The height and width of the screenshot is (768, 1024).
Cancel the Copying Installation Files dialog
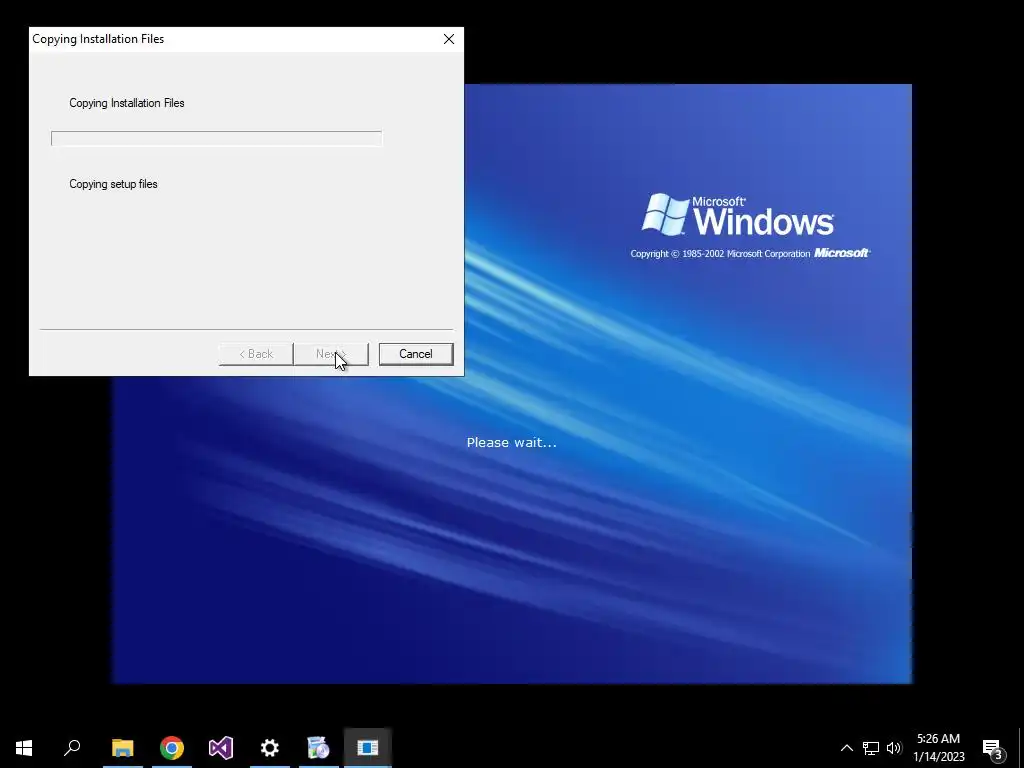(415, 354)
